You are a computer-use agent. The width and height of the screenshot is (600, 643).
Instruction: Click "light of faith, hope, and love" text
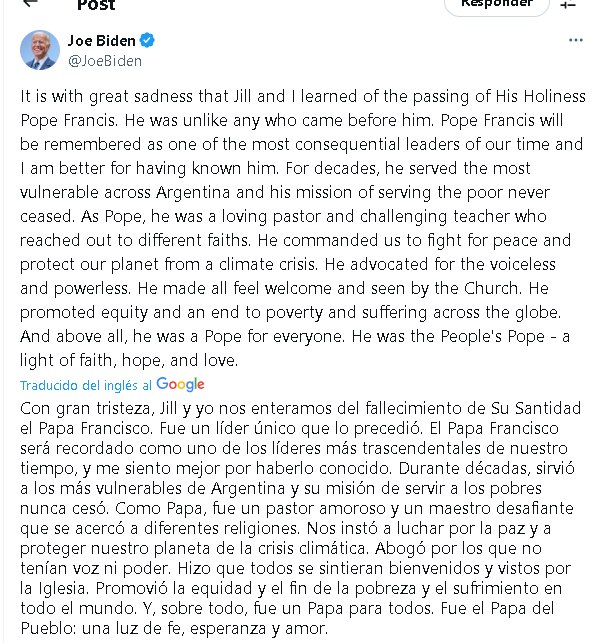coord(128,360)
